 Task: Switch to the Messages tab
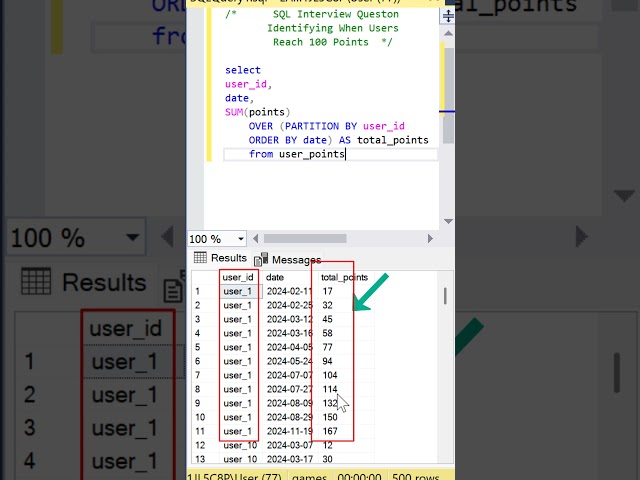[x=288, y=260]
